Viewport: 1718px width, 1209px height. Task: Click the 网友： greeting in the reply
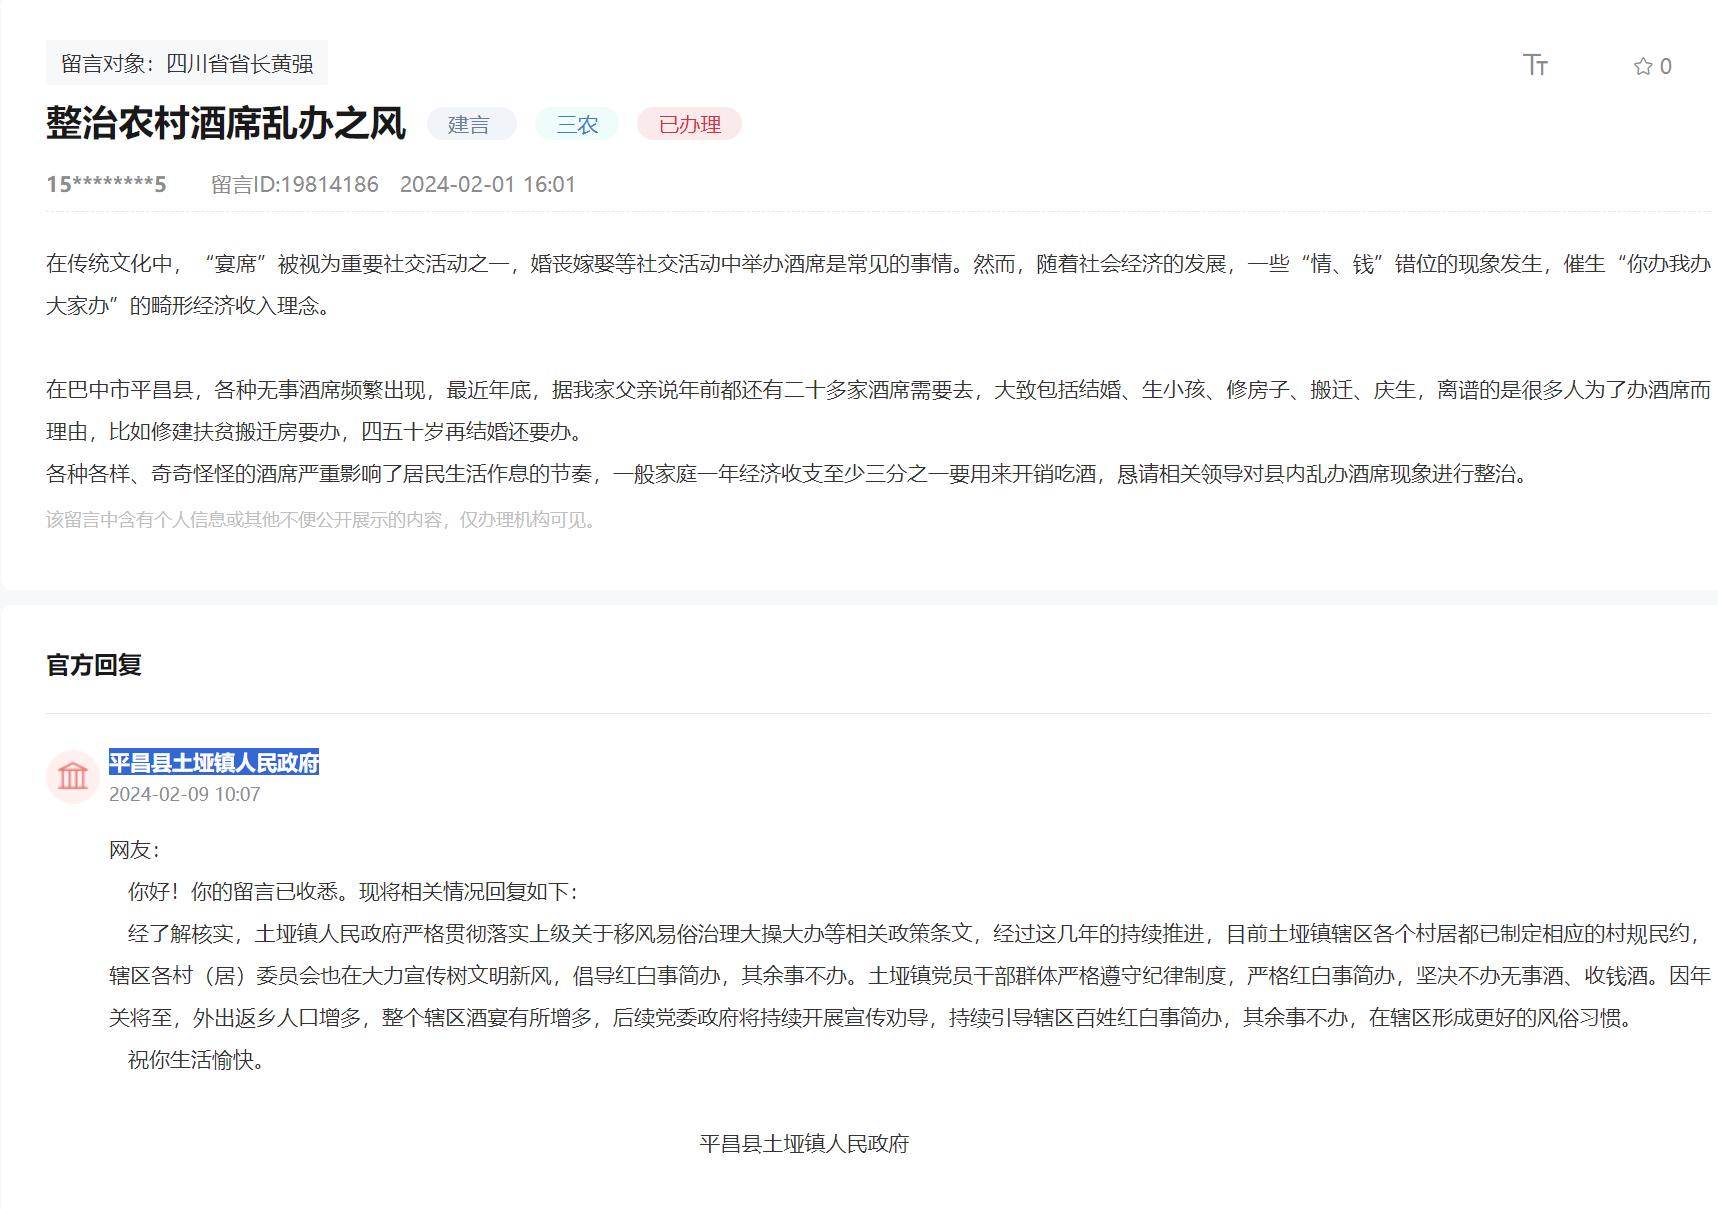[x=135, y=850]
